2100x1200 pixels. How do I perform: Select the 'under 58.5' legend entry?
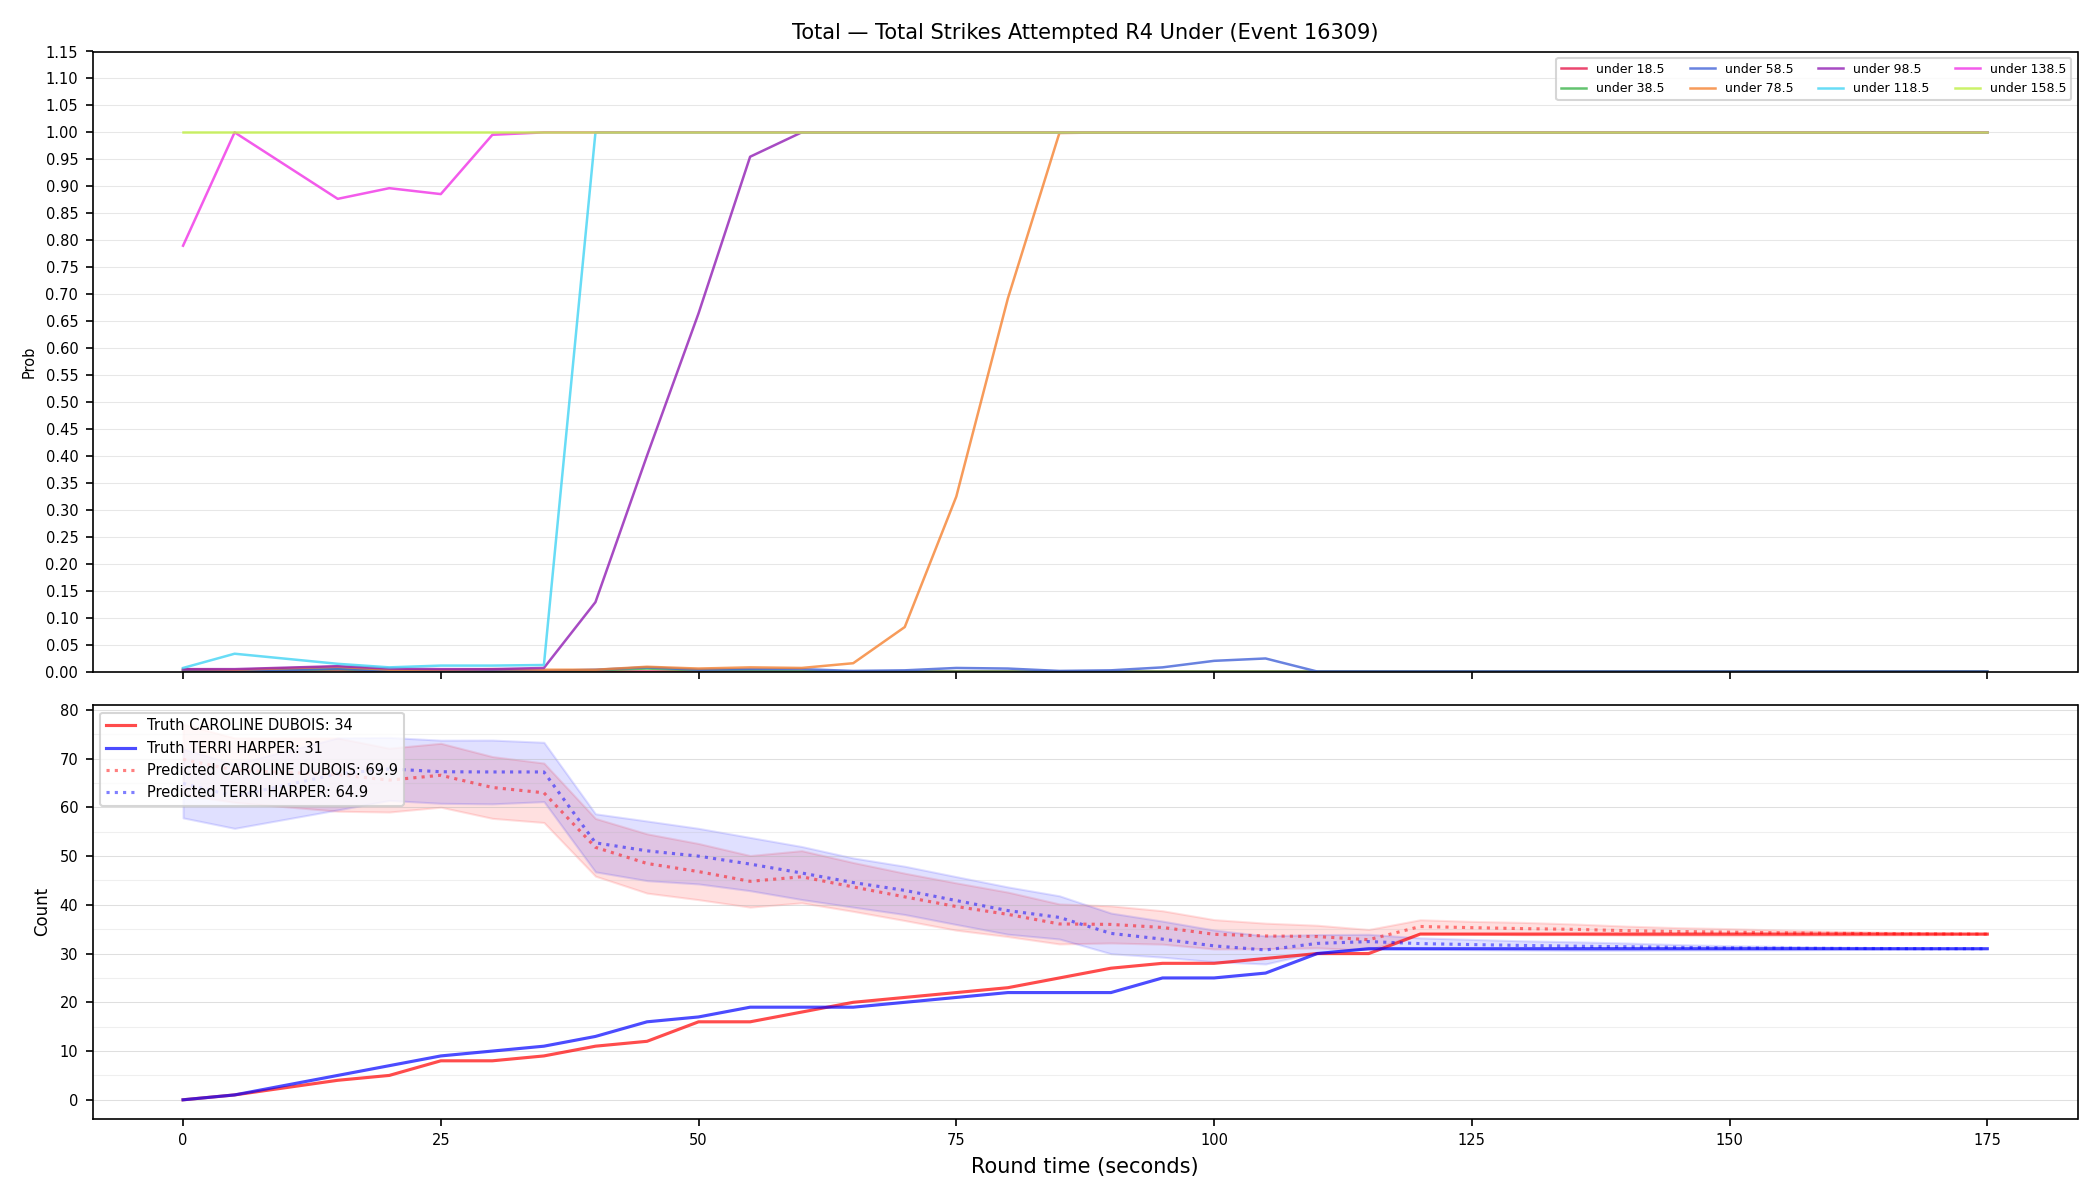[1741, 69]
